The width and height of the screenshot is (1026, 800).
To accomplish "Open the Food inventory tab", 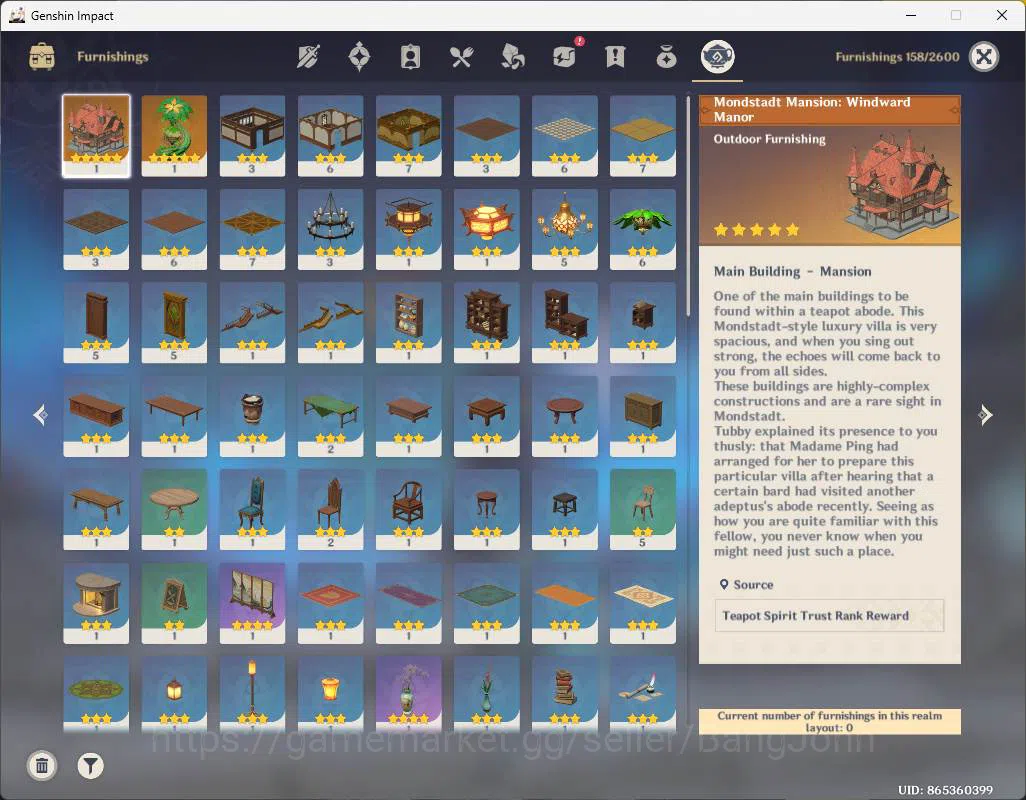I will click(461, 57).
